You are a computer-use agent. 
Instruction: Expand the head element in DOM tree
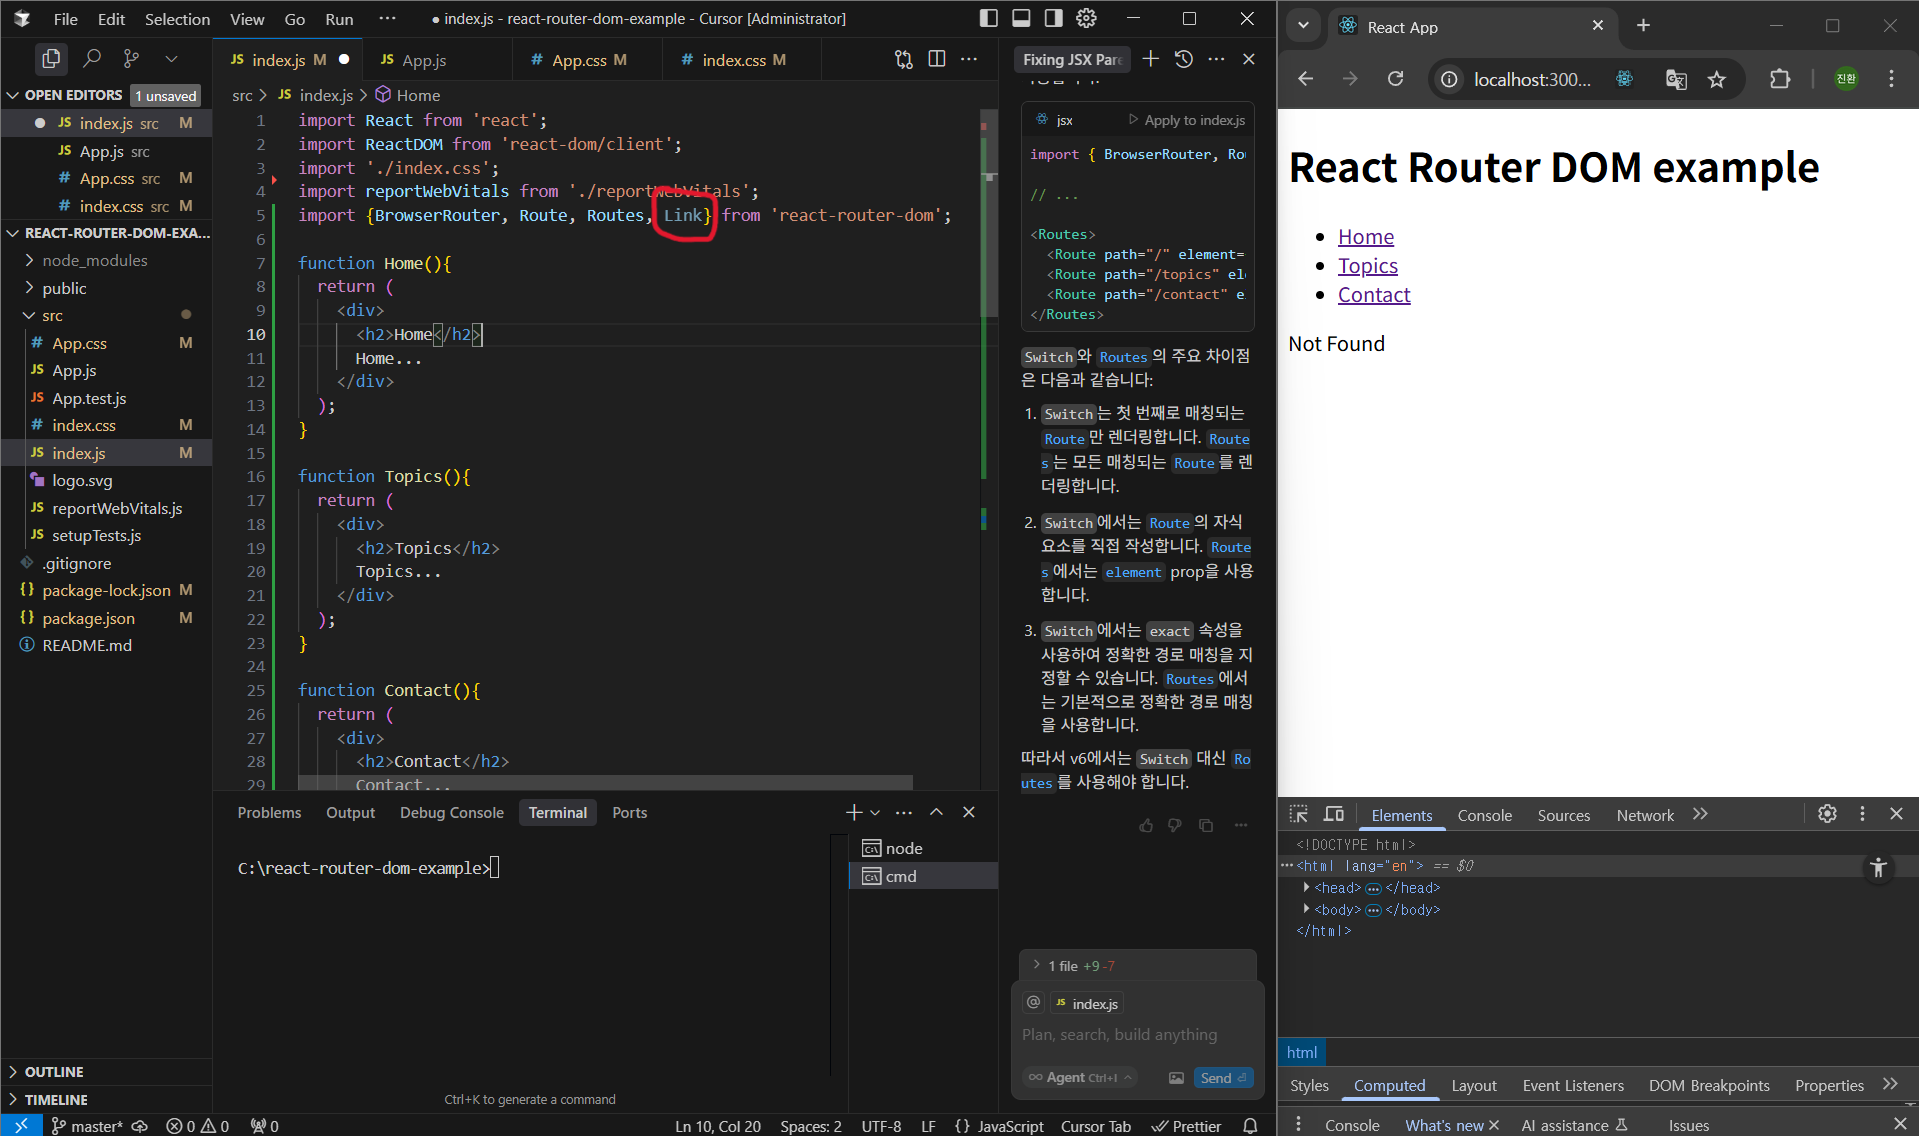(x=1306, y=888)
